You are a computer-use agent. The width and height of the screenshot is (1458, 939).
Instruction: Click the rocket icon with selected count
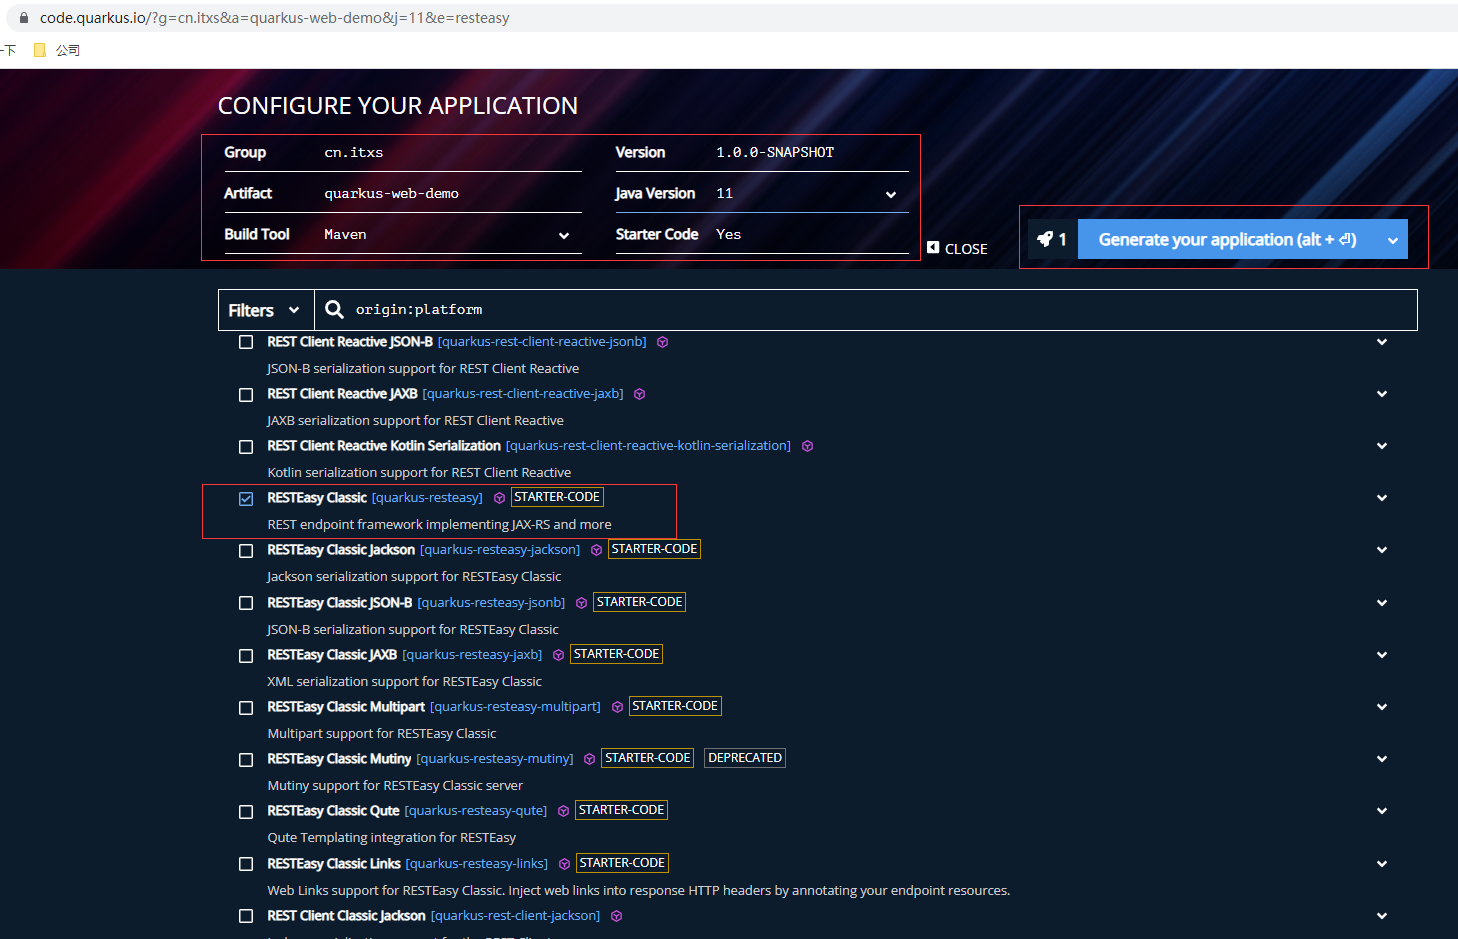1052,239
